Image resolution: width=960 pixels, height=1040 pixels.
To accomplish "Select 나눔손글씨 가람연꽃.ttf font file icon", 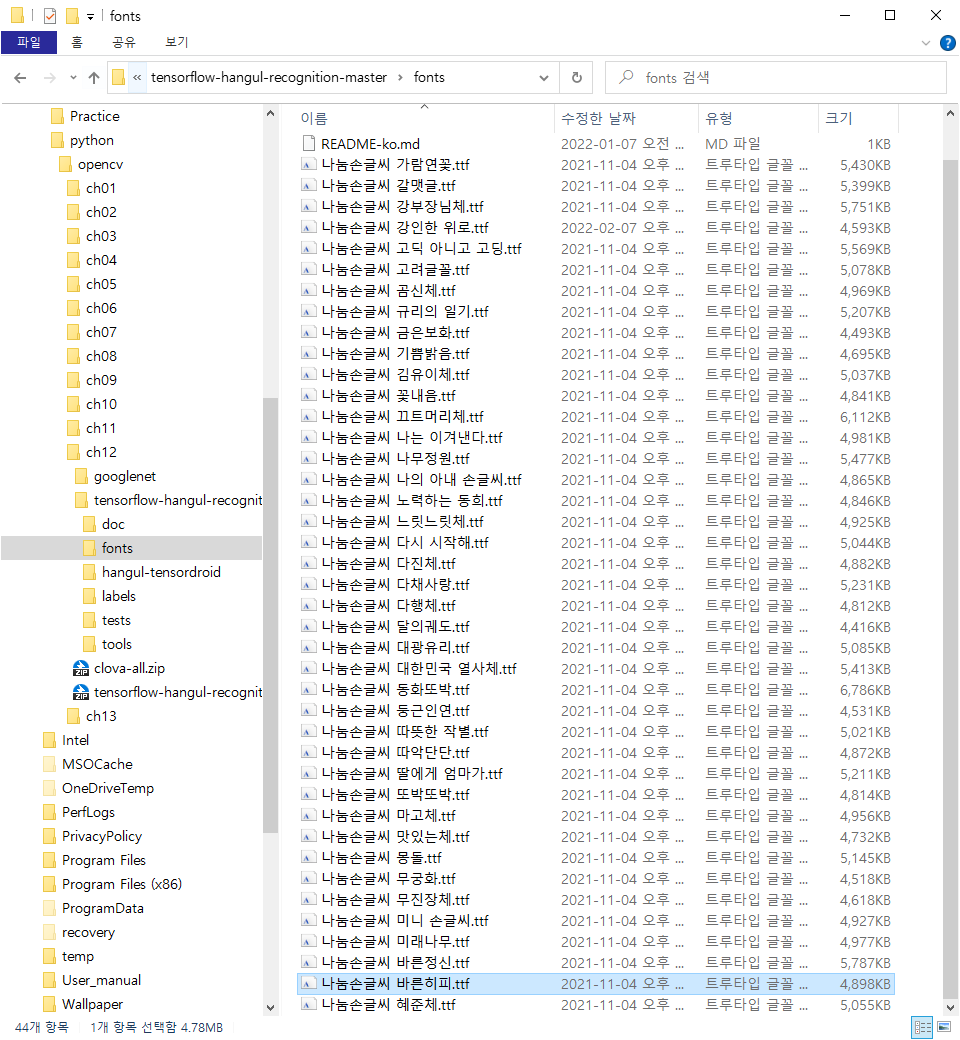I will [308, 164].
